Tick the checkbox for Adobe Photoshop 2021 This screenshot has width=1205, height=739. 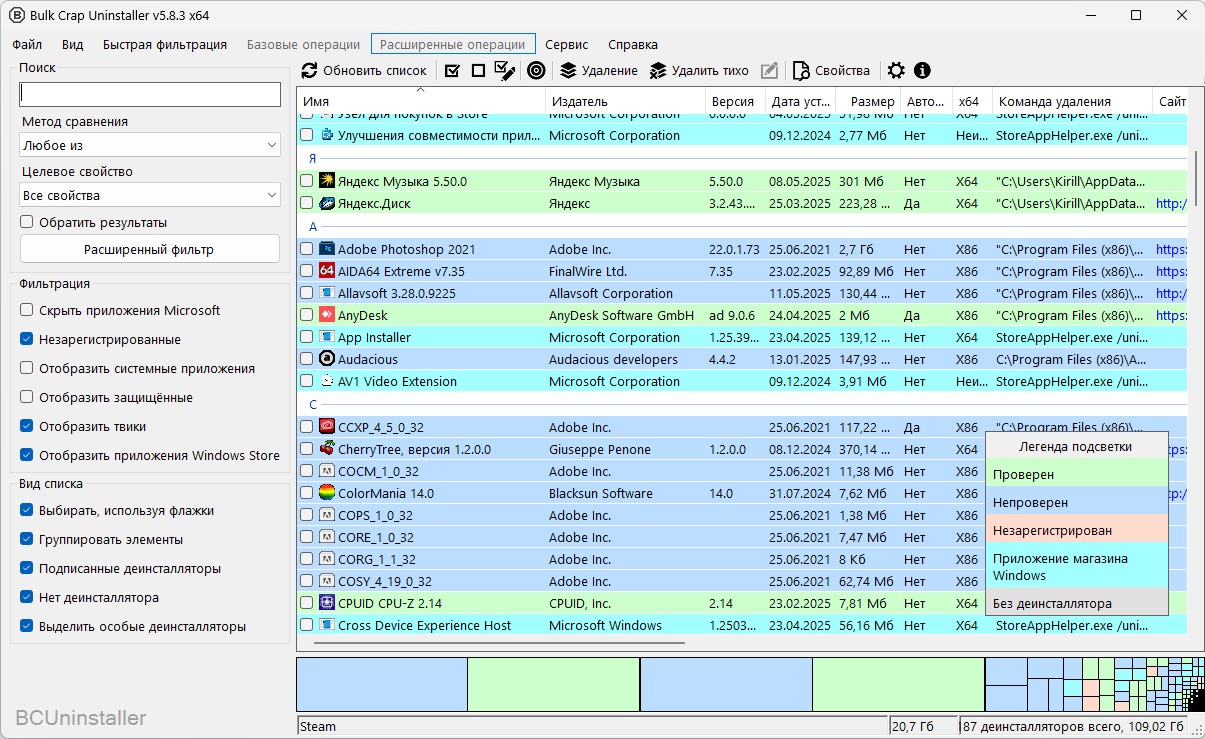tap(307, 249)
